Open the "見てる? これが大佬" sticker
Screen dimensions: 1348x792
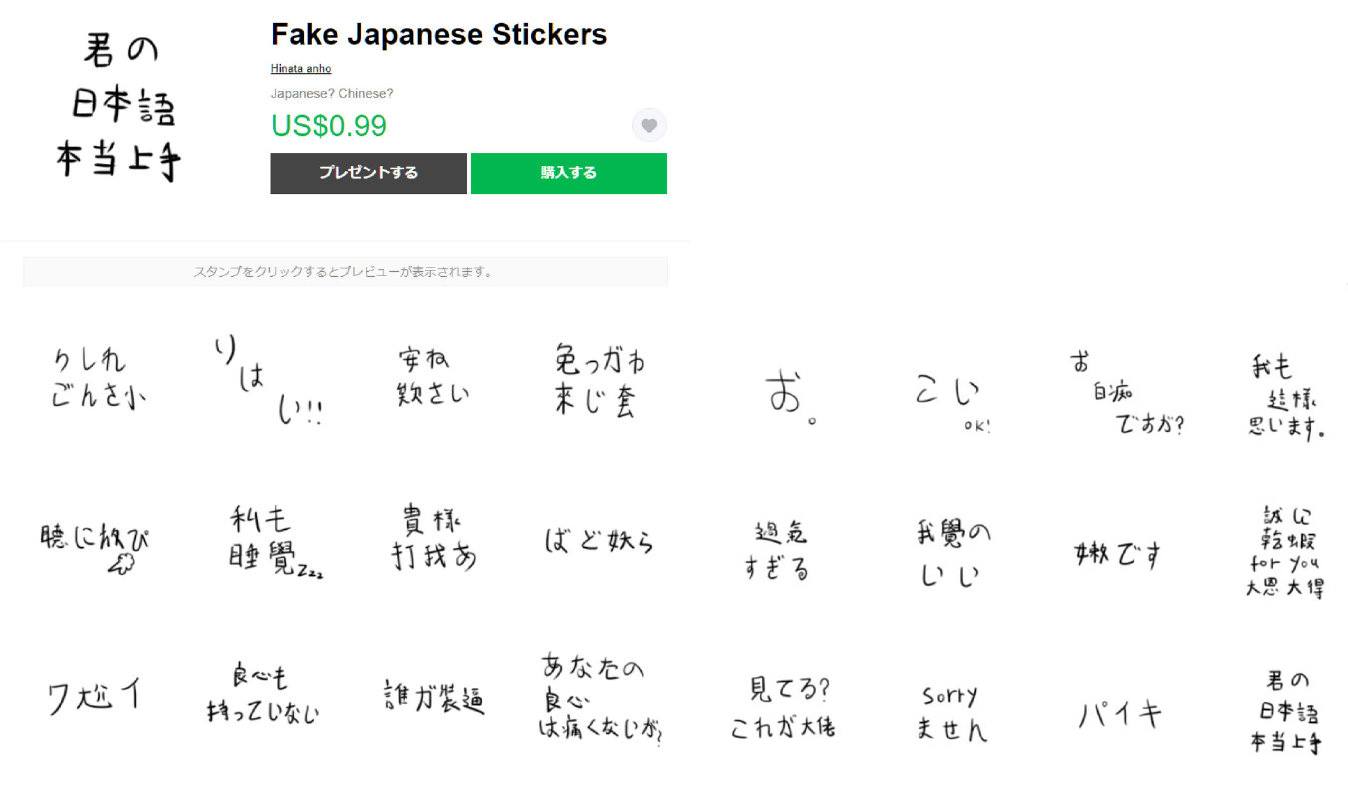click(782, 707)
